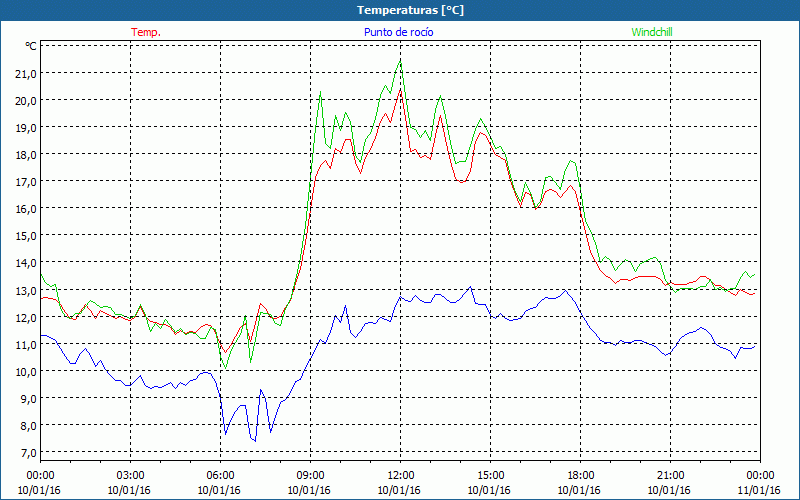Click the 12:00 time axis label
This screenshot has width=800, height=500.
click(401, 476)
